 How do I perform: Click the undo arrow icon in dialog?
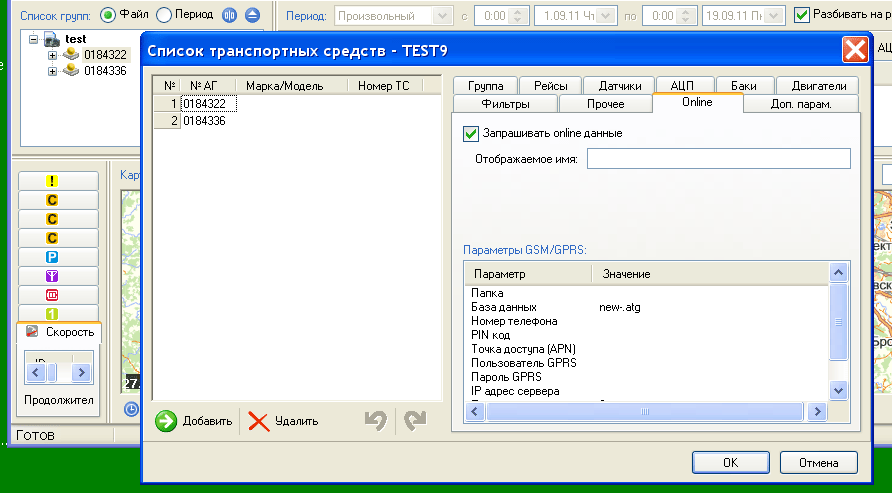pos(376,421)
